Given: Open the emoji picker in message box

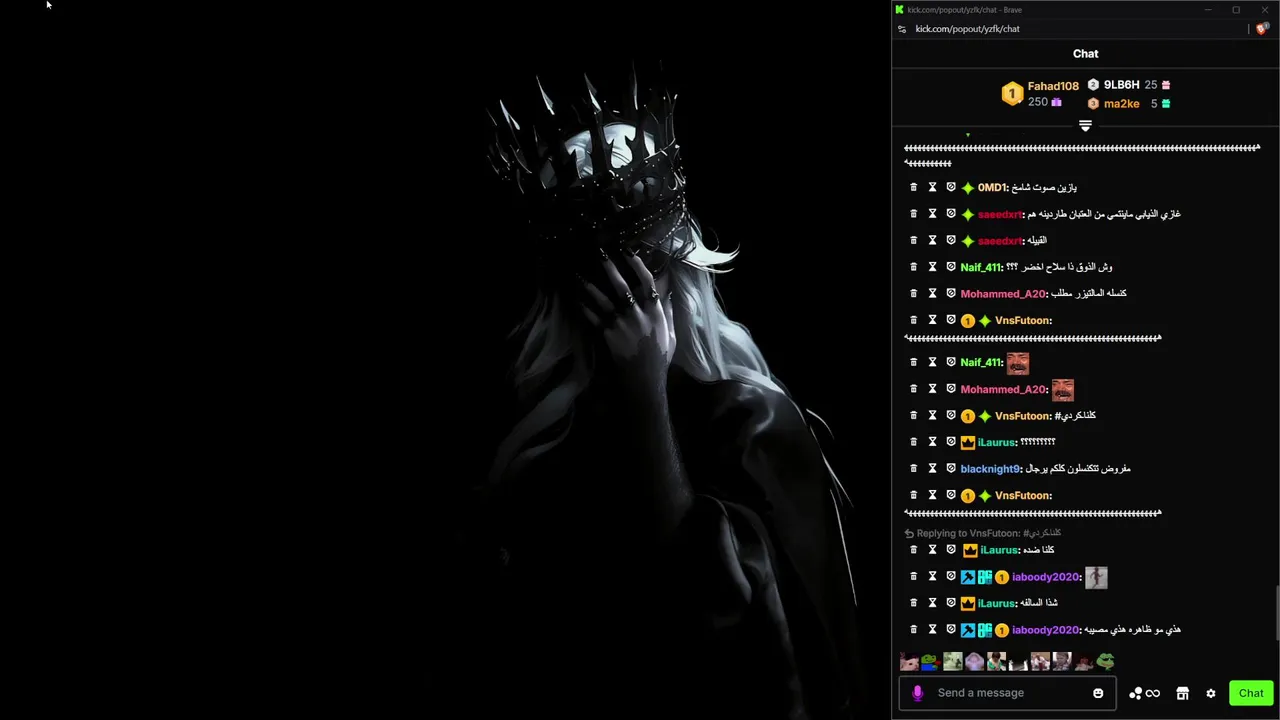Looking at the screenshot, I should click(x=1098, y=693).
